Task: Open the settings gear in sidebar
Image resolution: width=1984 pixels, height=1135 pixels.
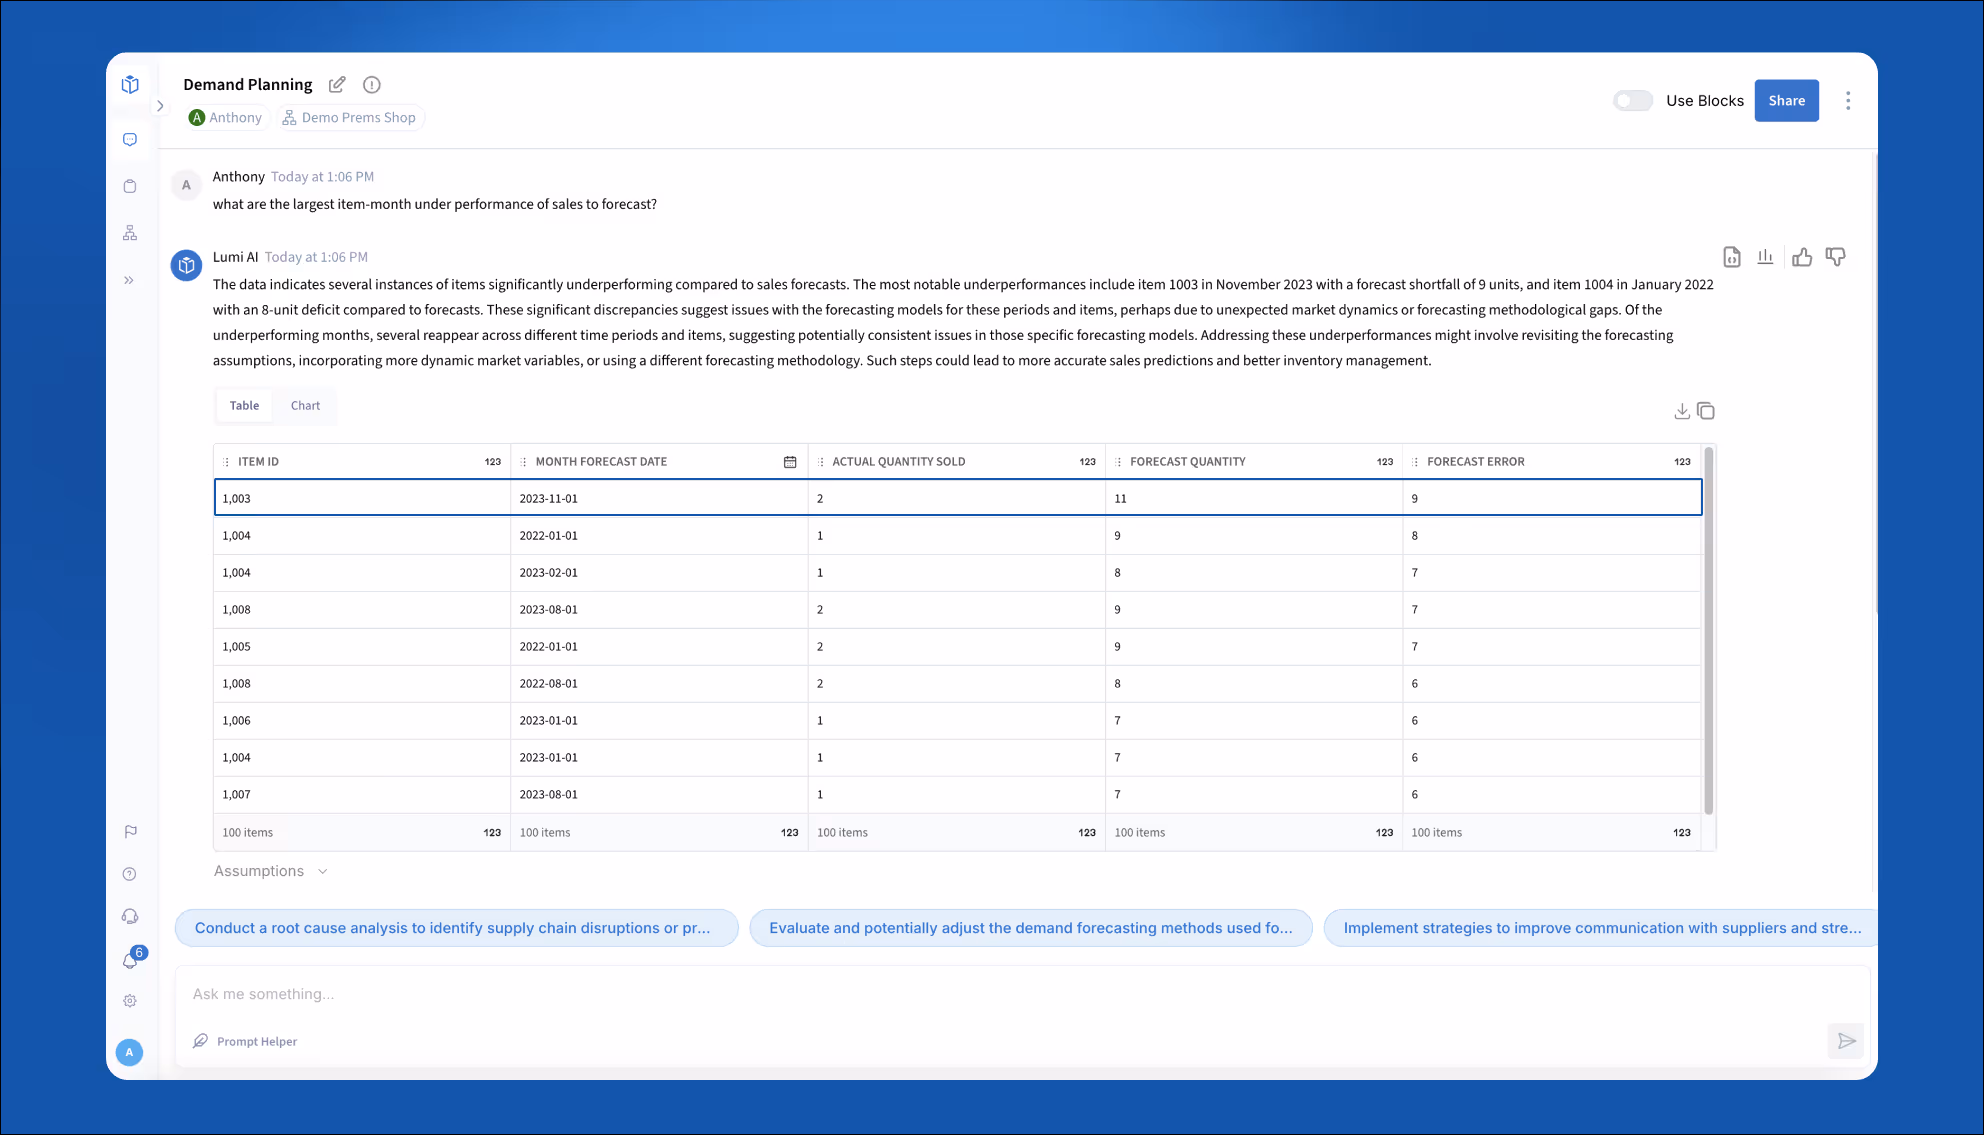Action: 130,1001
